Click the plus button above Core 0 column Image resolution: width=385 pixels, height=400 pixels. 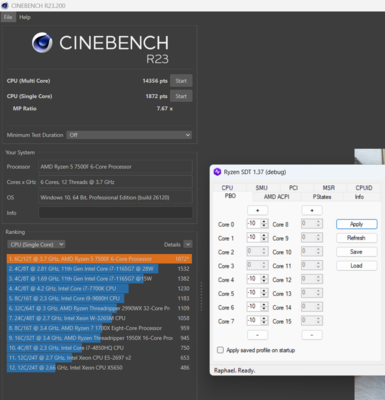(x=257, y=210)
